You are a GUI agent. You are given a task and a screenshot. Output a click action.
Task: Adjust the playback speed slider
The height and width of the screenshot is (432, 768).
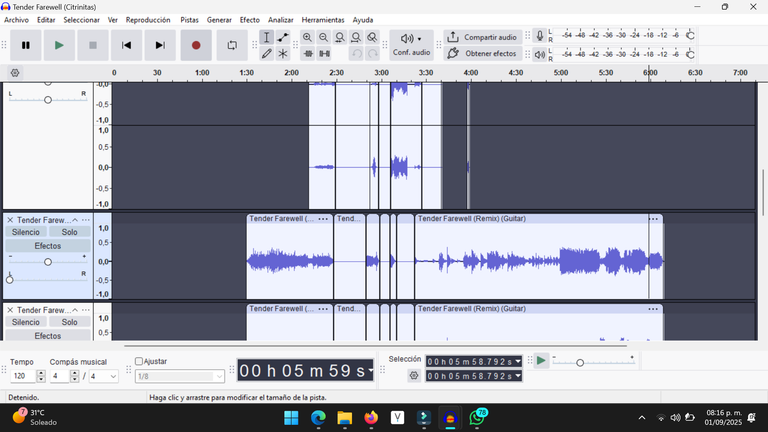[580, 363]
